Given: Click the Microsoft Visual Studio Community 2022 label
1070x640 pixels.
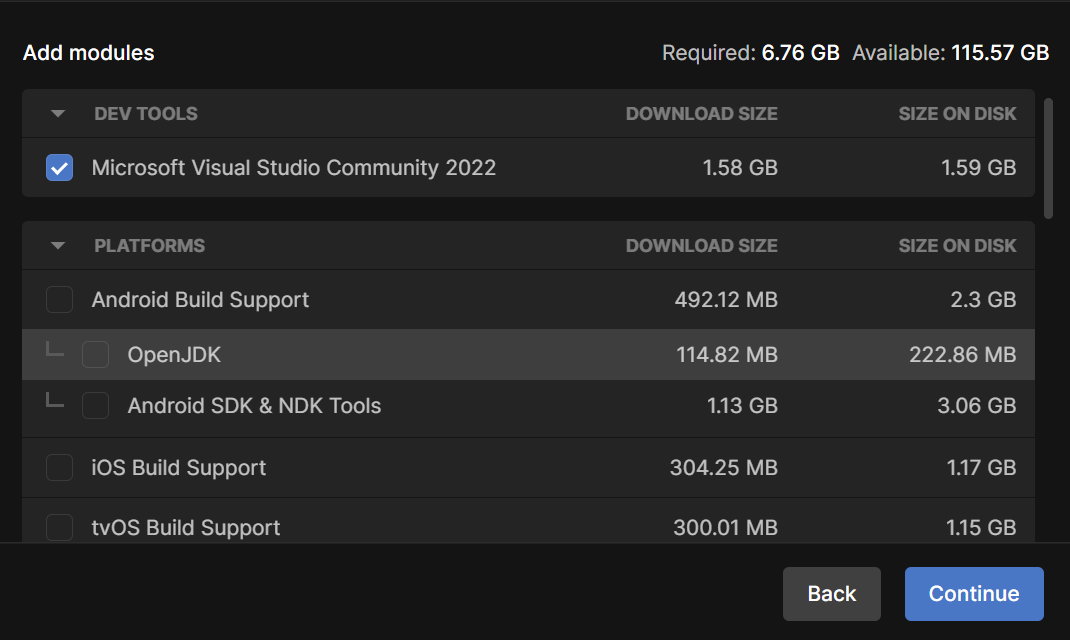Looking at the screenshot, I should click(x=293, y=168).
